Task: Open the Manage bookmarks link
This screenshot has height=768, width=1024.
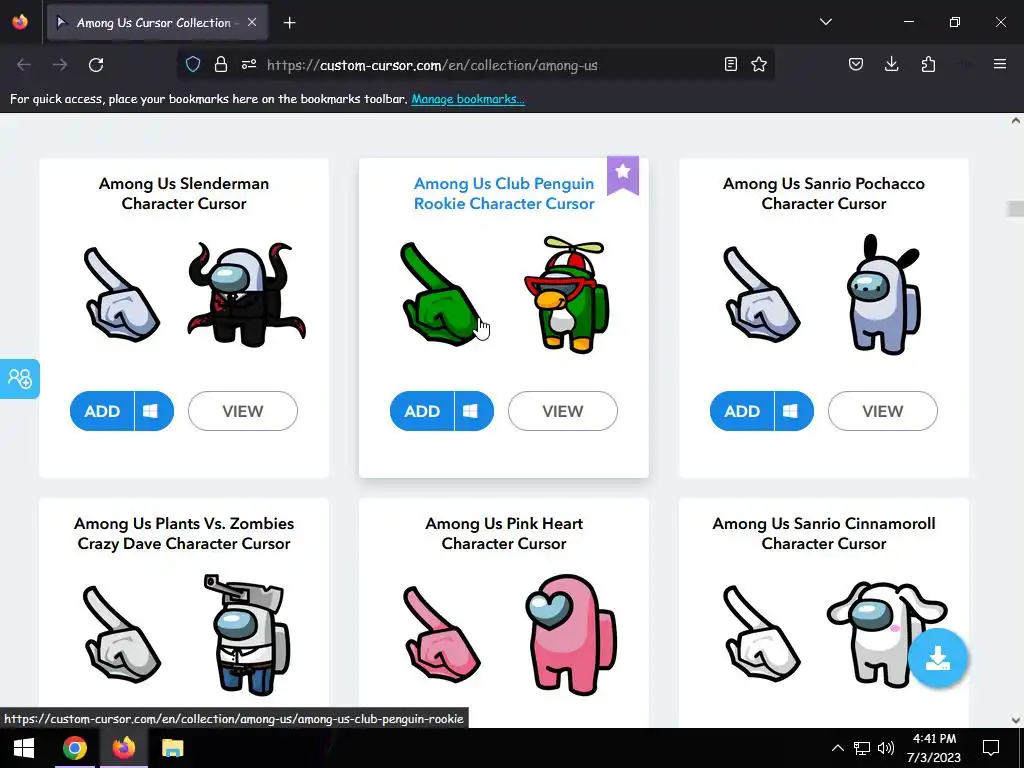Action: 468,99
